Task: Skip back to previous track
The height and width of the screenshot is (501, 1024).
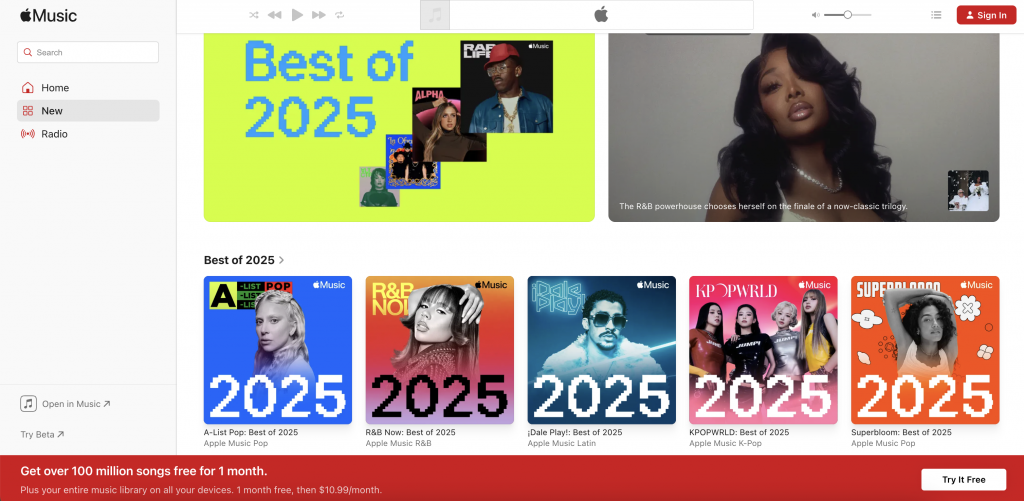Action: click(275, 15)
